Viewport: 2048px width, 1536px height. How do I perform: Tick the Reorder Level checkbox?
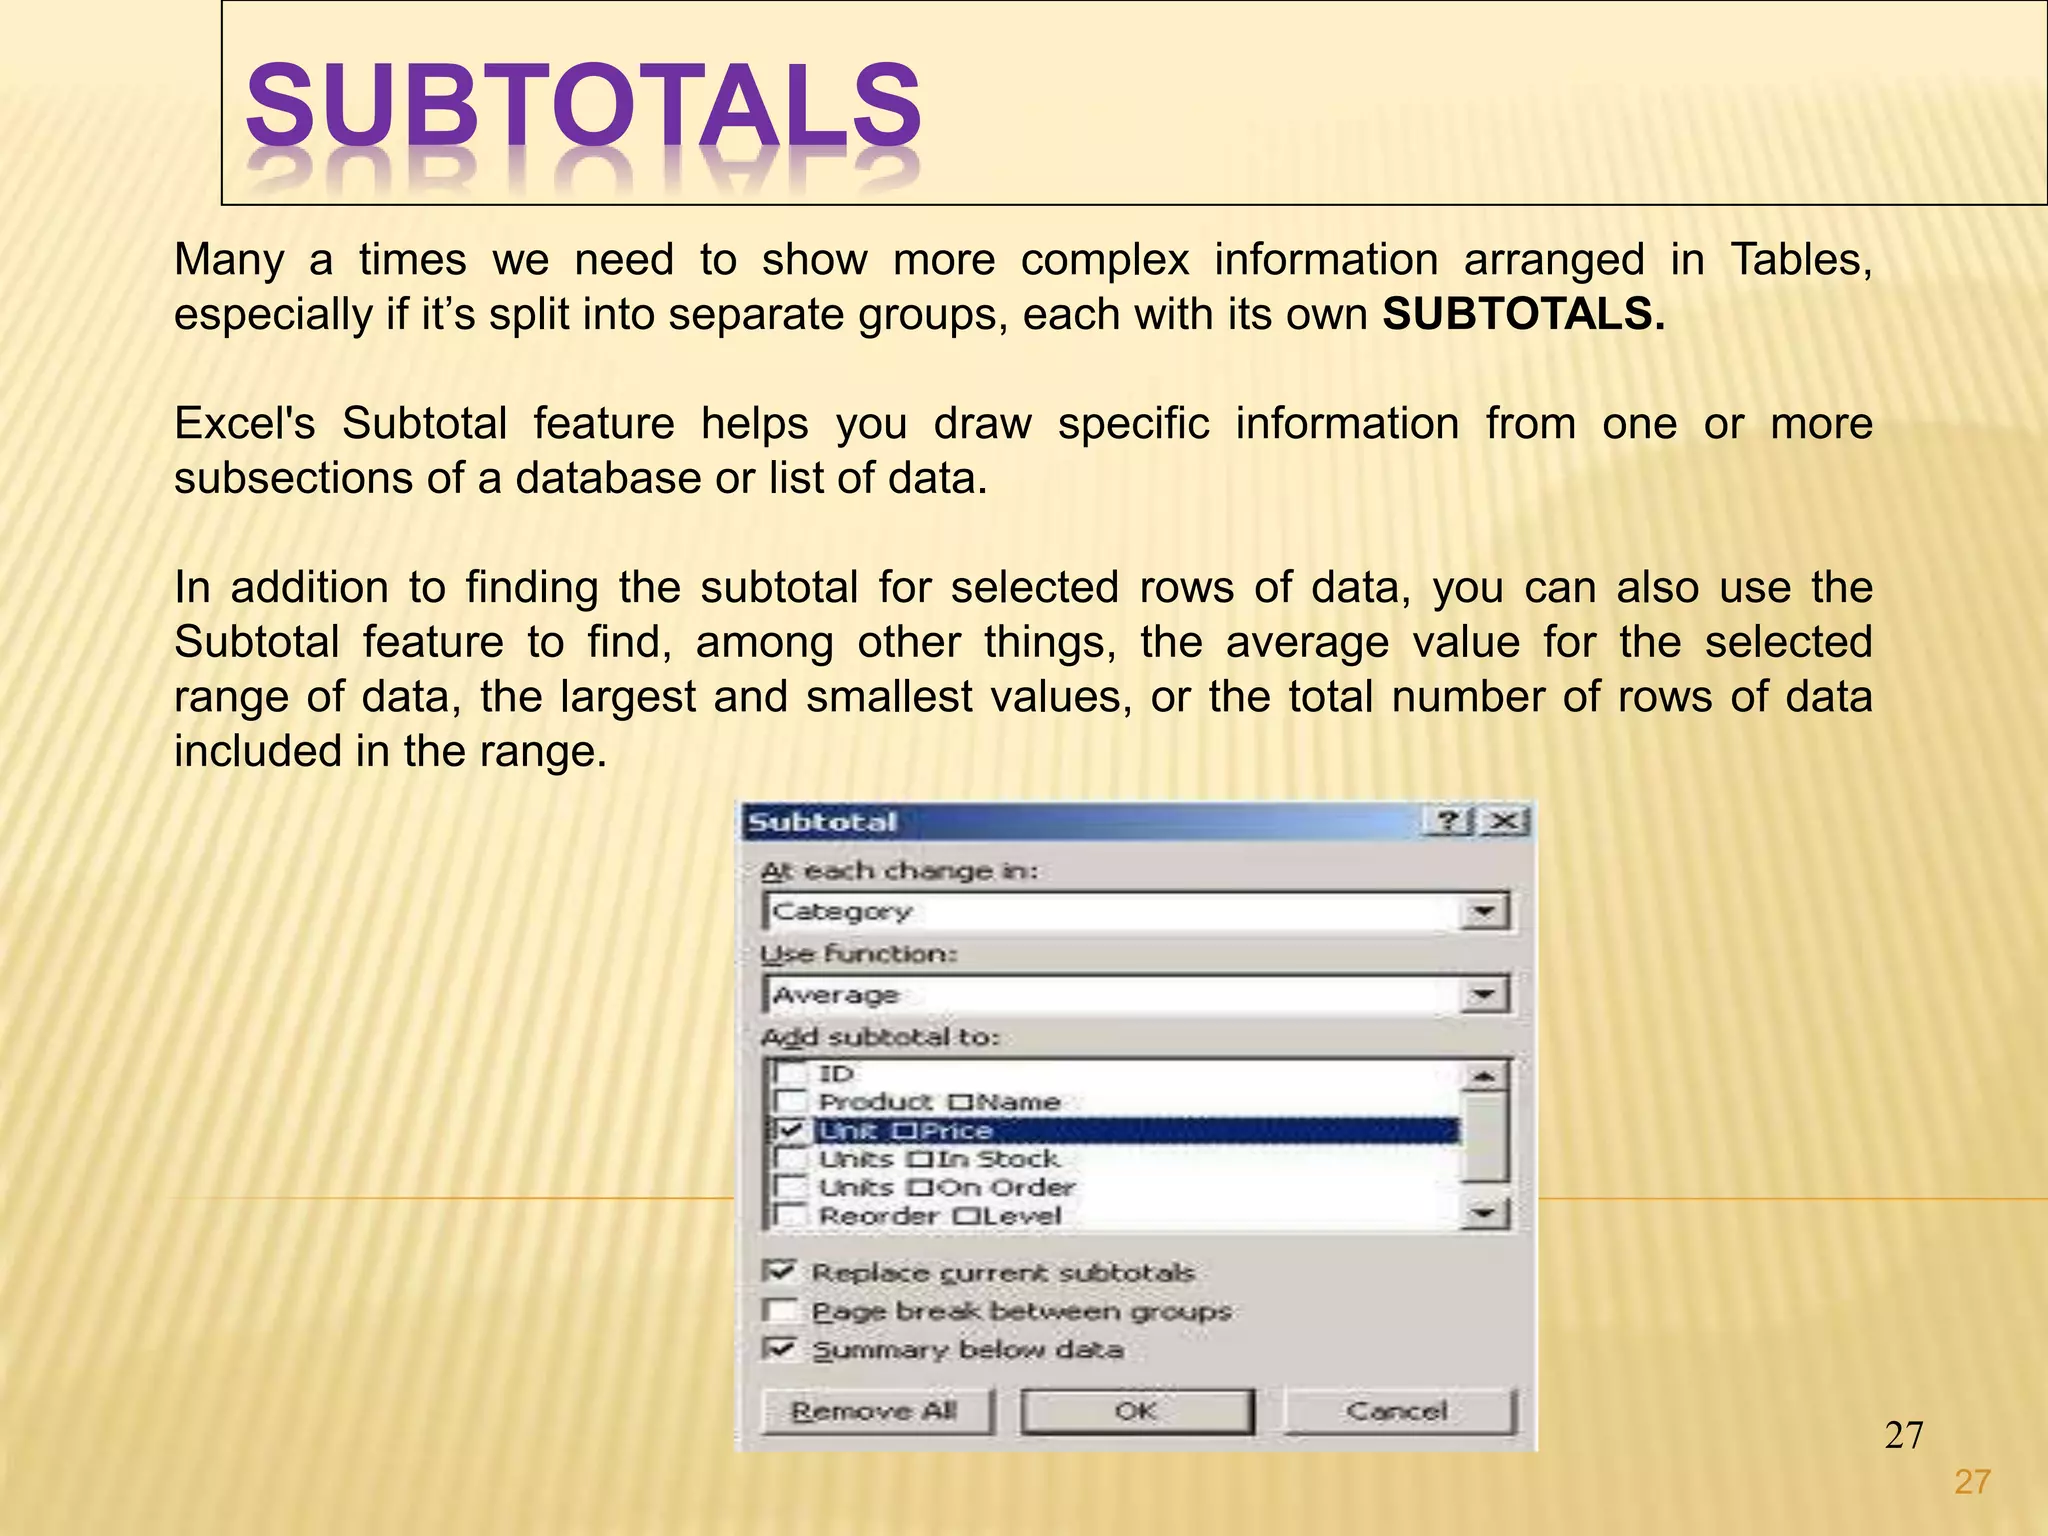pyautogui.click(x=791, y=1215)
